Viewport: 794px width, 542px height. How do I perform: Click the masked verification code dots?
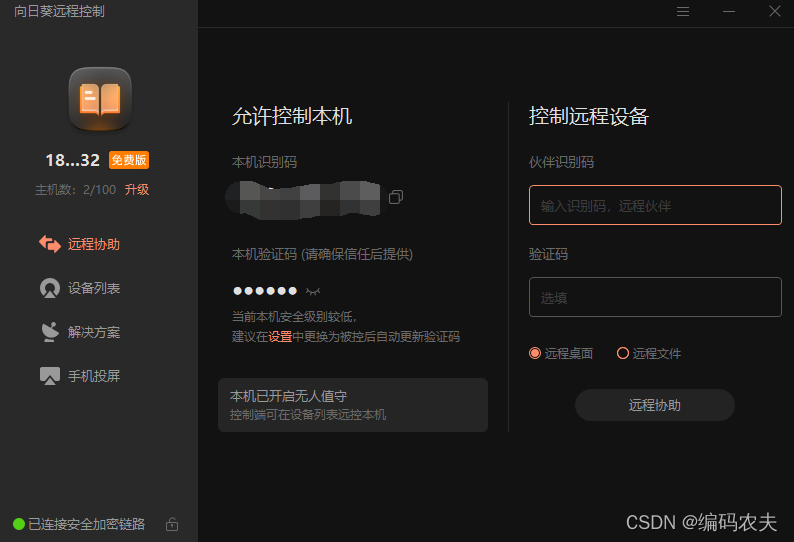coord(265,291)
